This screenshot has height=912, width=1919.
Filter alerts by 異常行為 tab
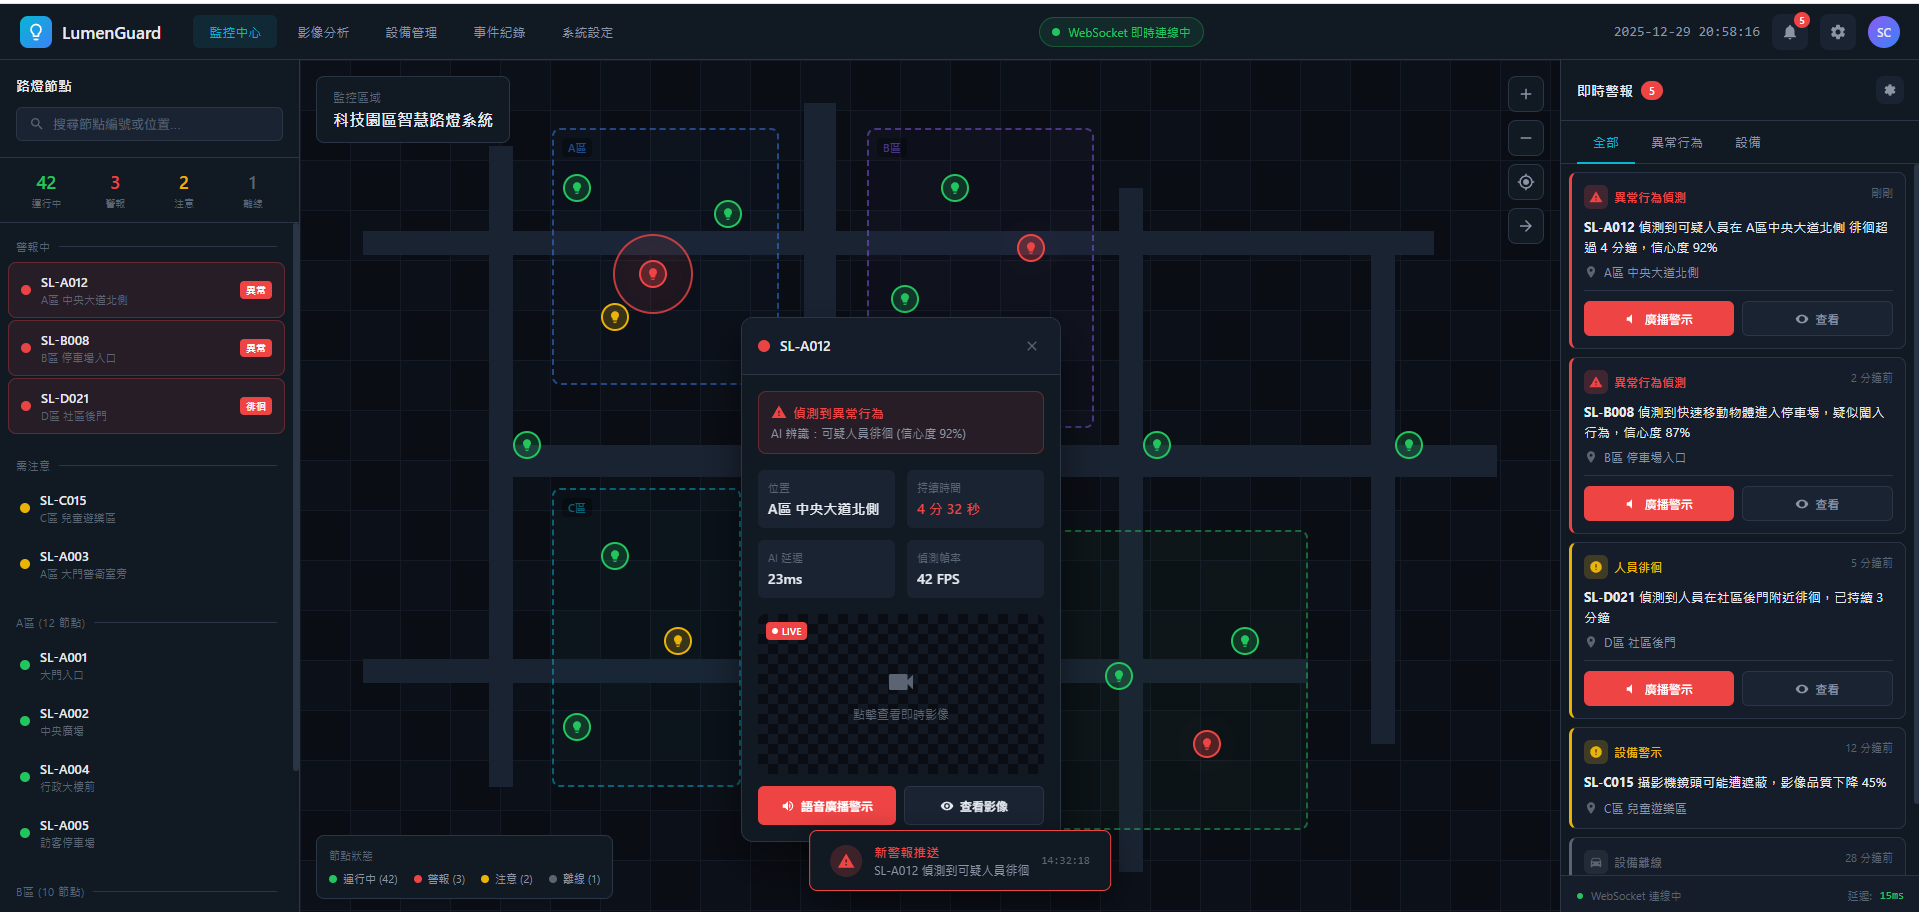tap(1676, 142)
